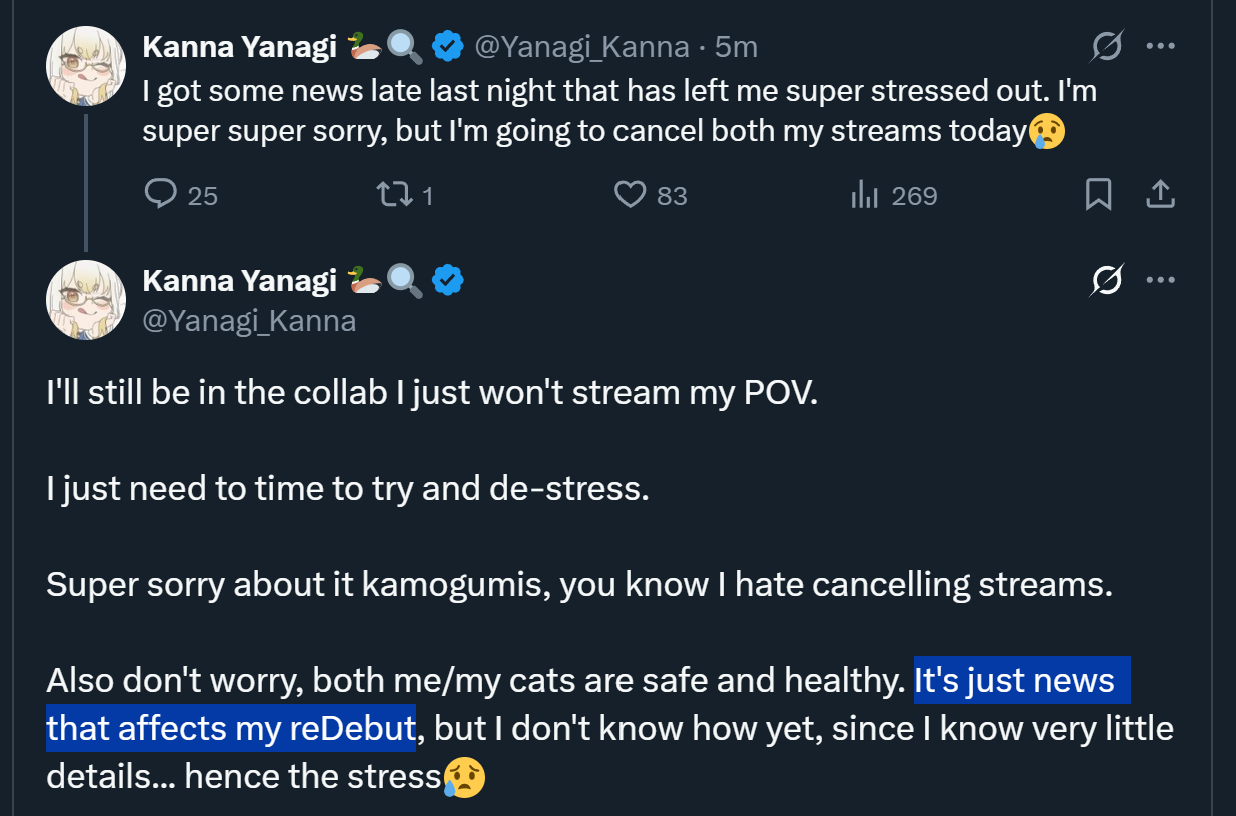This screenshot has width=1236, height=816.
Task: Like the first tweet with 83 likes
Action: (630, 194)
